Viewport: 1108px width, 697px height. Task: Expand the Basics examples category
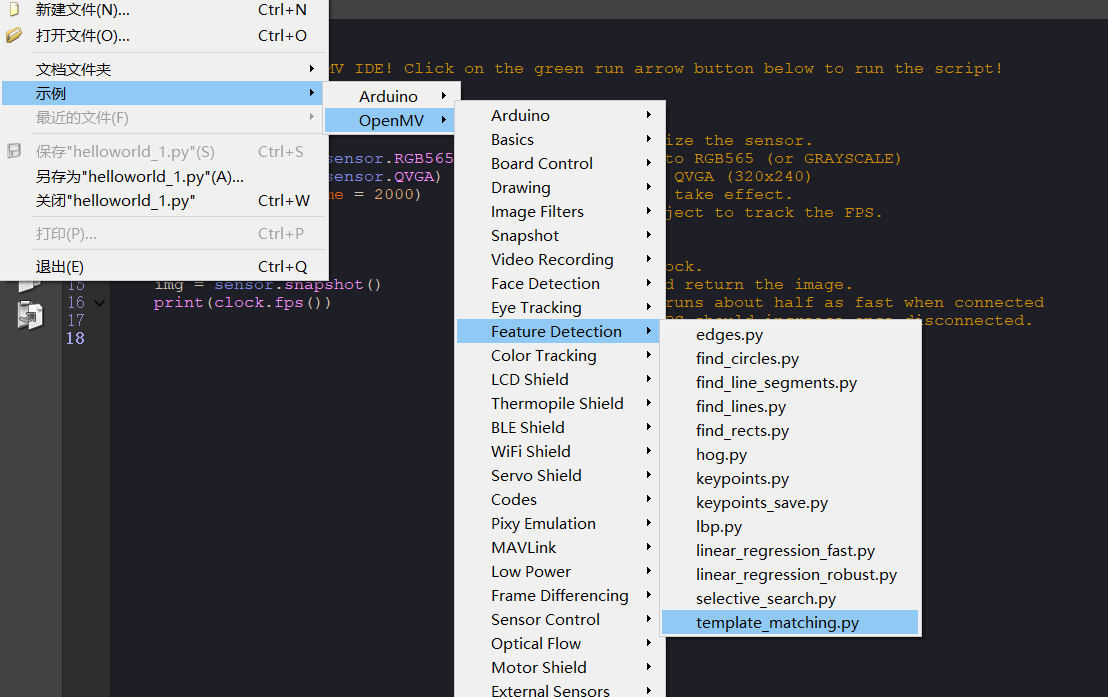point(558,139)
